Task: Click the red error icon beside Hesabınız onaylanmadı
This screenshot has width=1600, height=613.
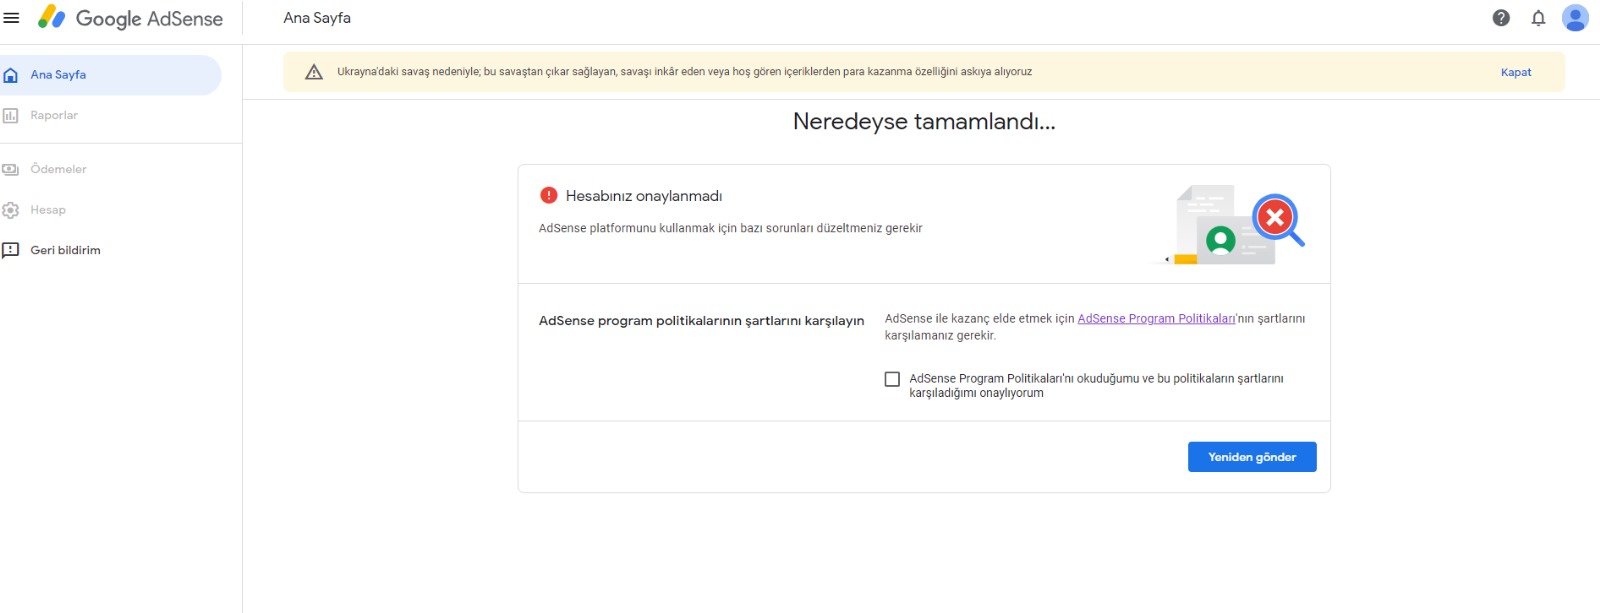Action: [548, 195]
